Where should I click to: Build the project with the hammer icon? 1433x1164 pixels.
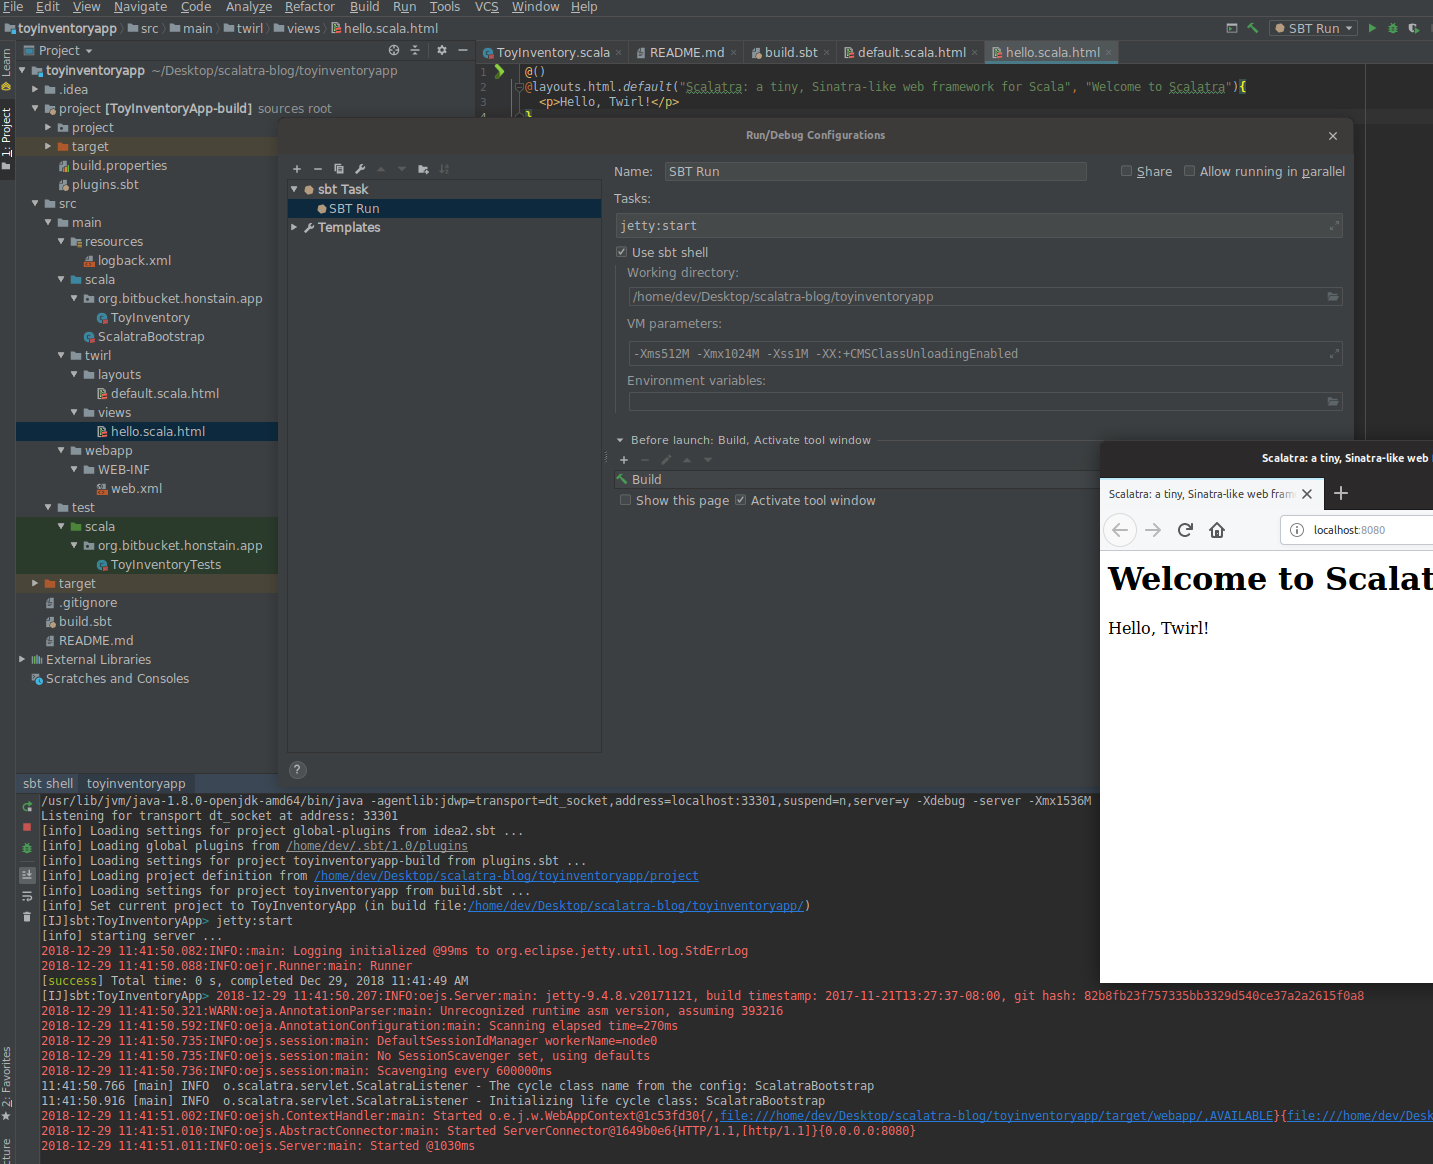[1251, 28]
